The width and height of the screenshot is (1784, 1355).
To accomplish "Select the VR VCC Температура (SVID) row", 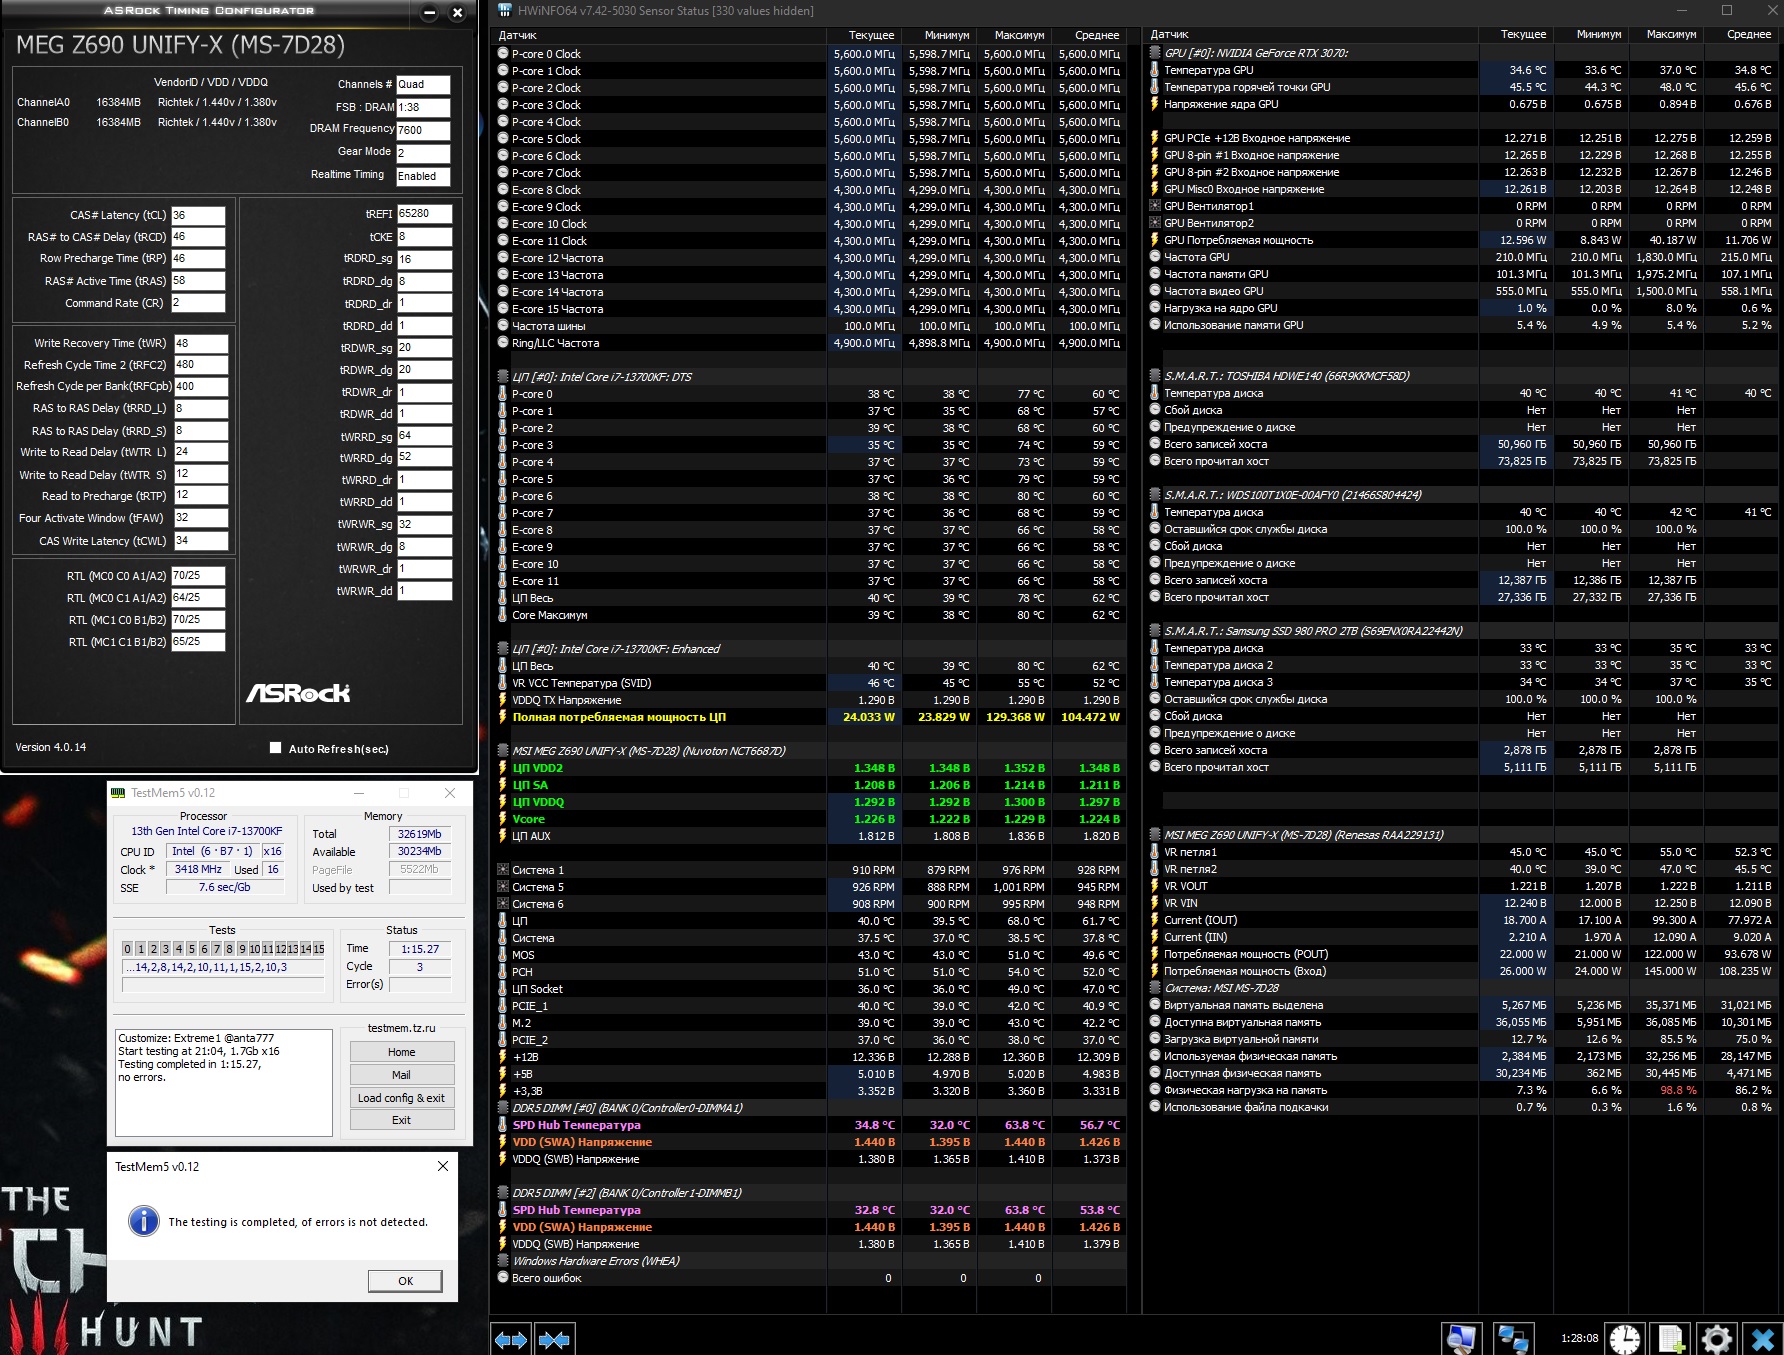I will pyautogui.click(x=810, y=683).
